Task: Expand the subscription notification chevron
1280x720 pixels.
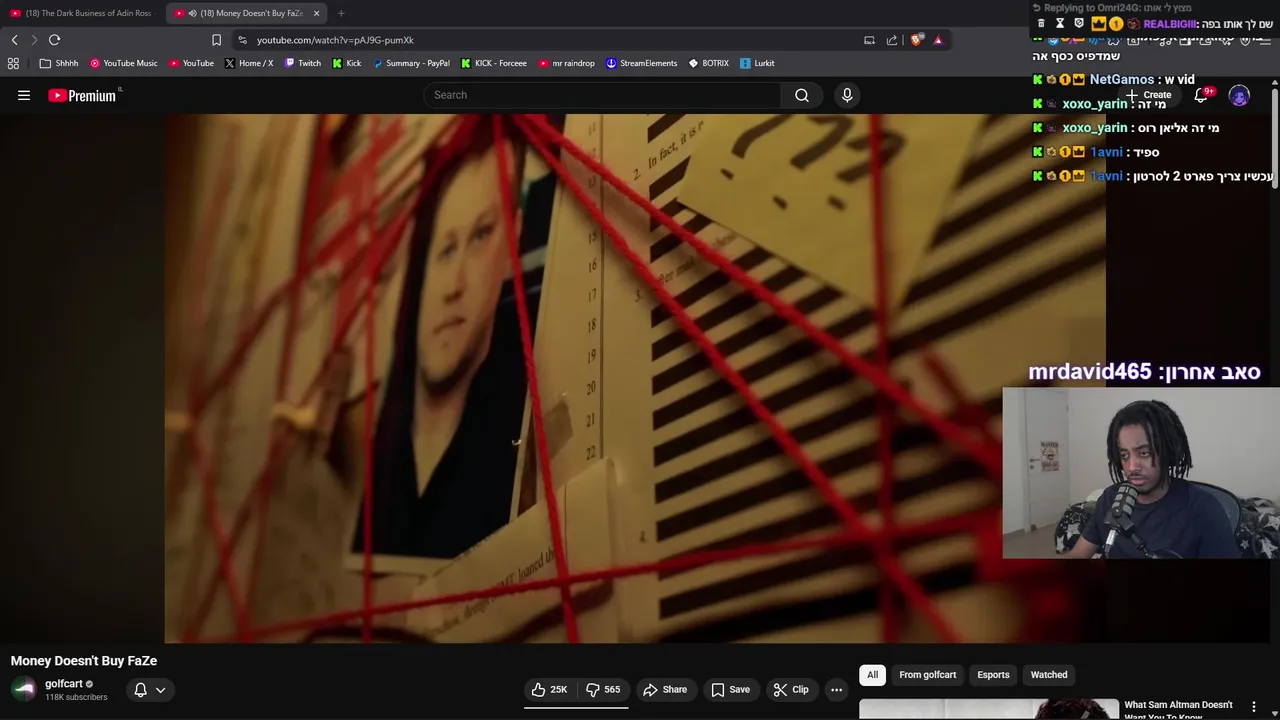Action: click(x=160, y=689)
